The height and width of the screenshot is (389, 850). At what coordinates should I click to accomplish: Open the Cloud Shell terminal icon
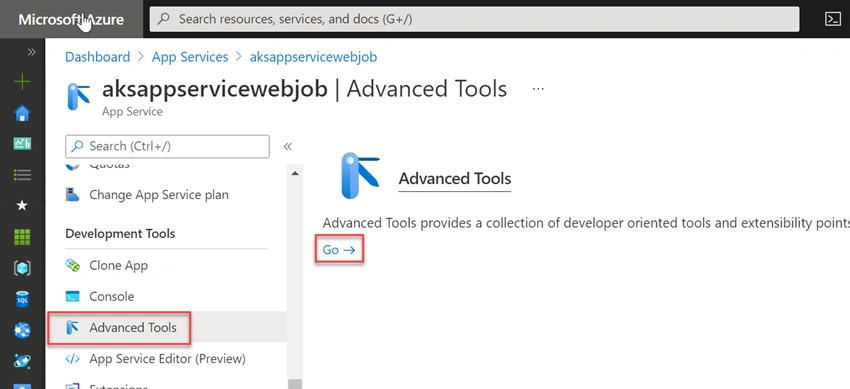[832, 19]
